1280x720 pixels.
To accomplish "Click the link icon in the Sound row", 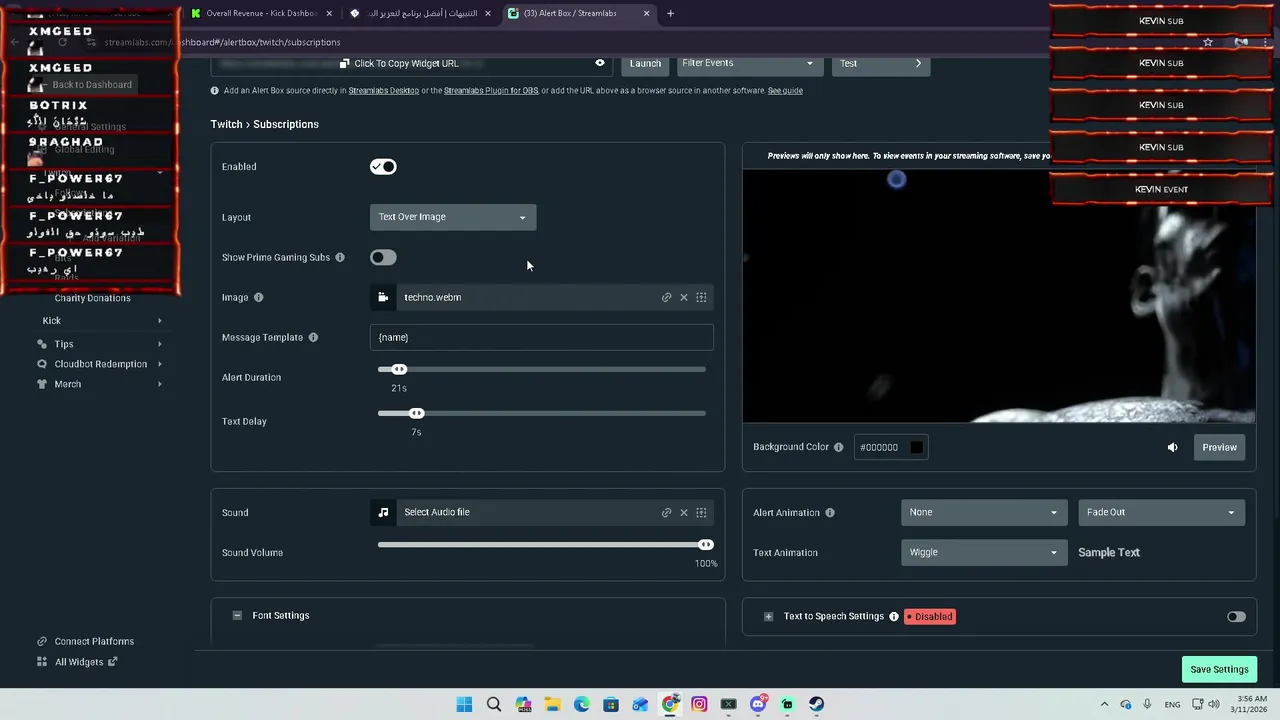I will point(666,512).
